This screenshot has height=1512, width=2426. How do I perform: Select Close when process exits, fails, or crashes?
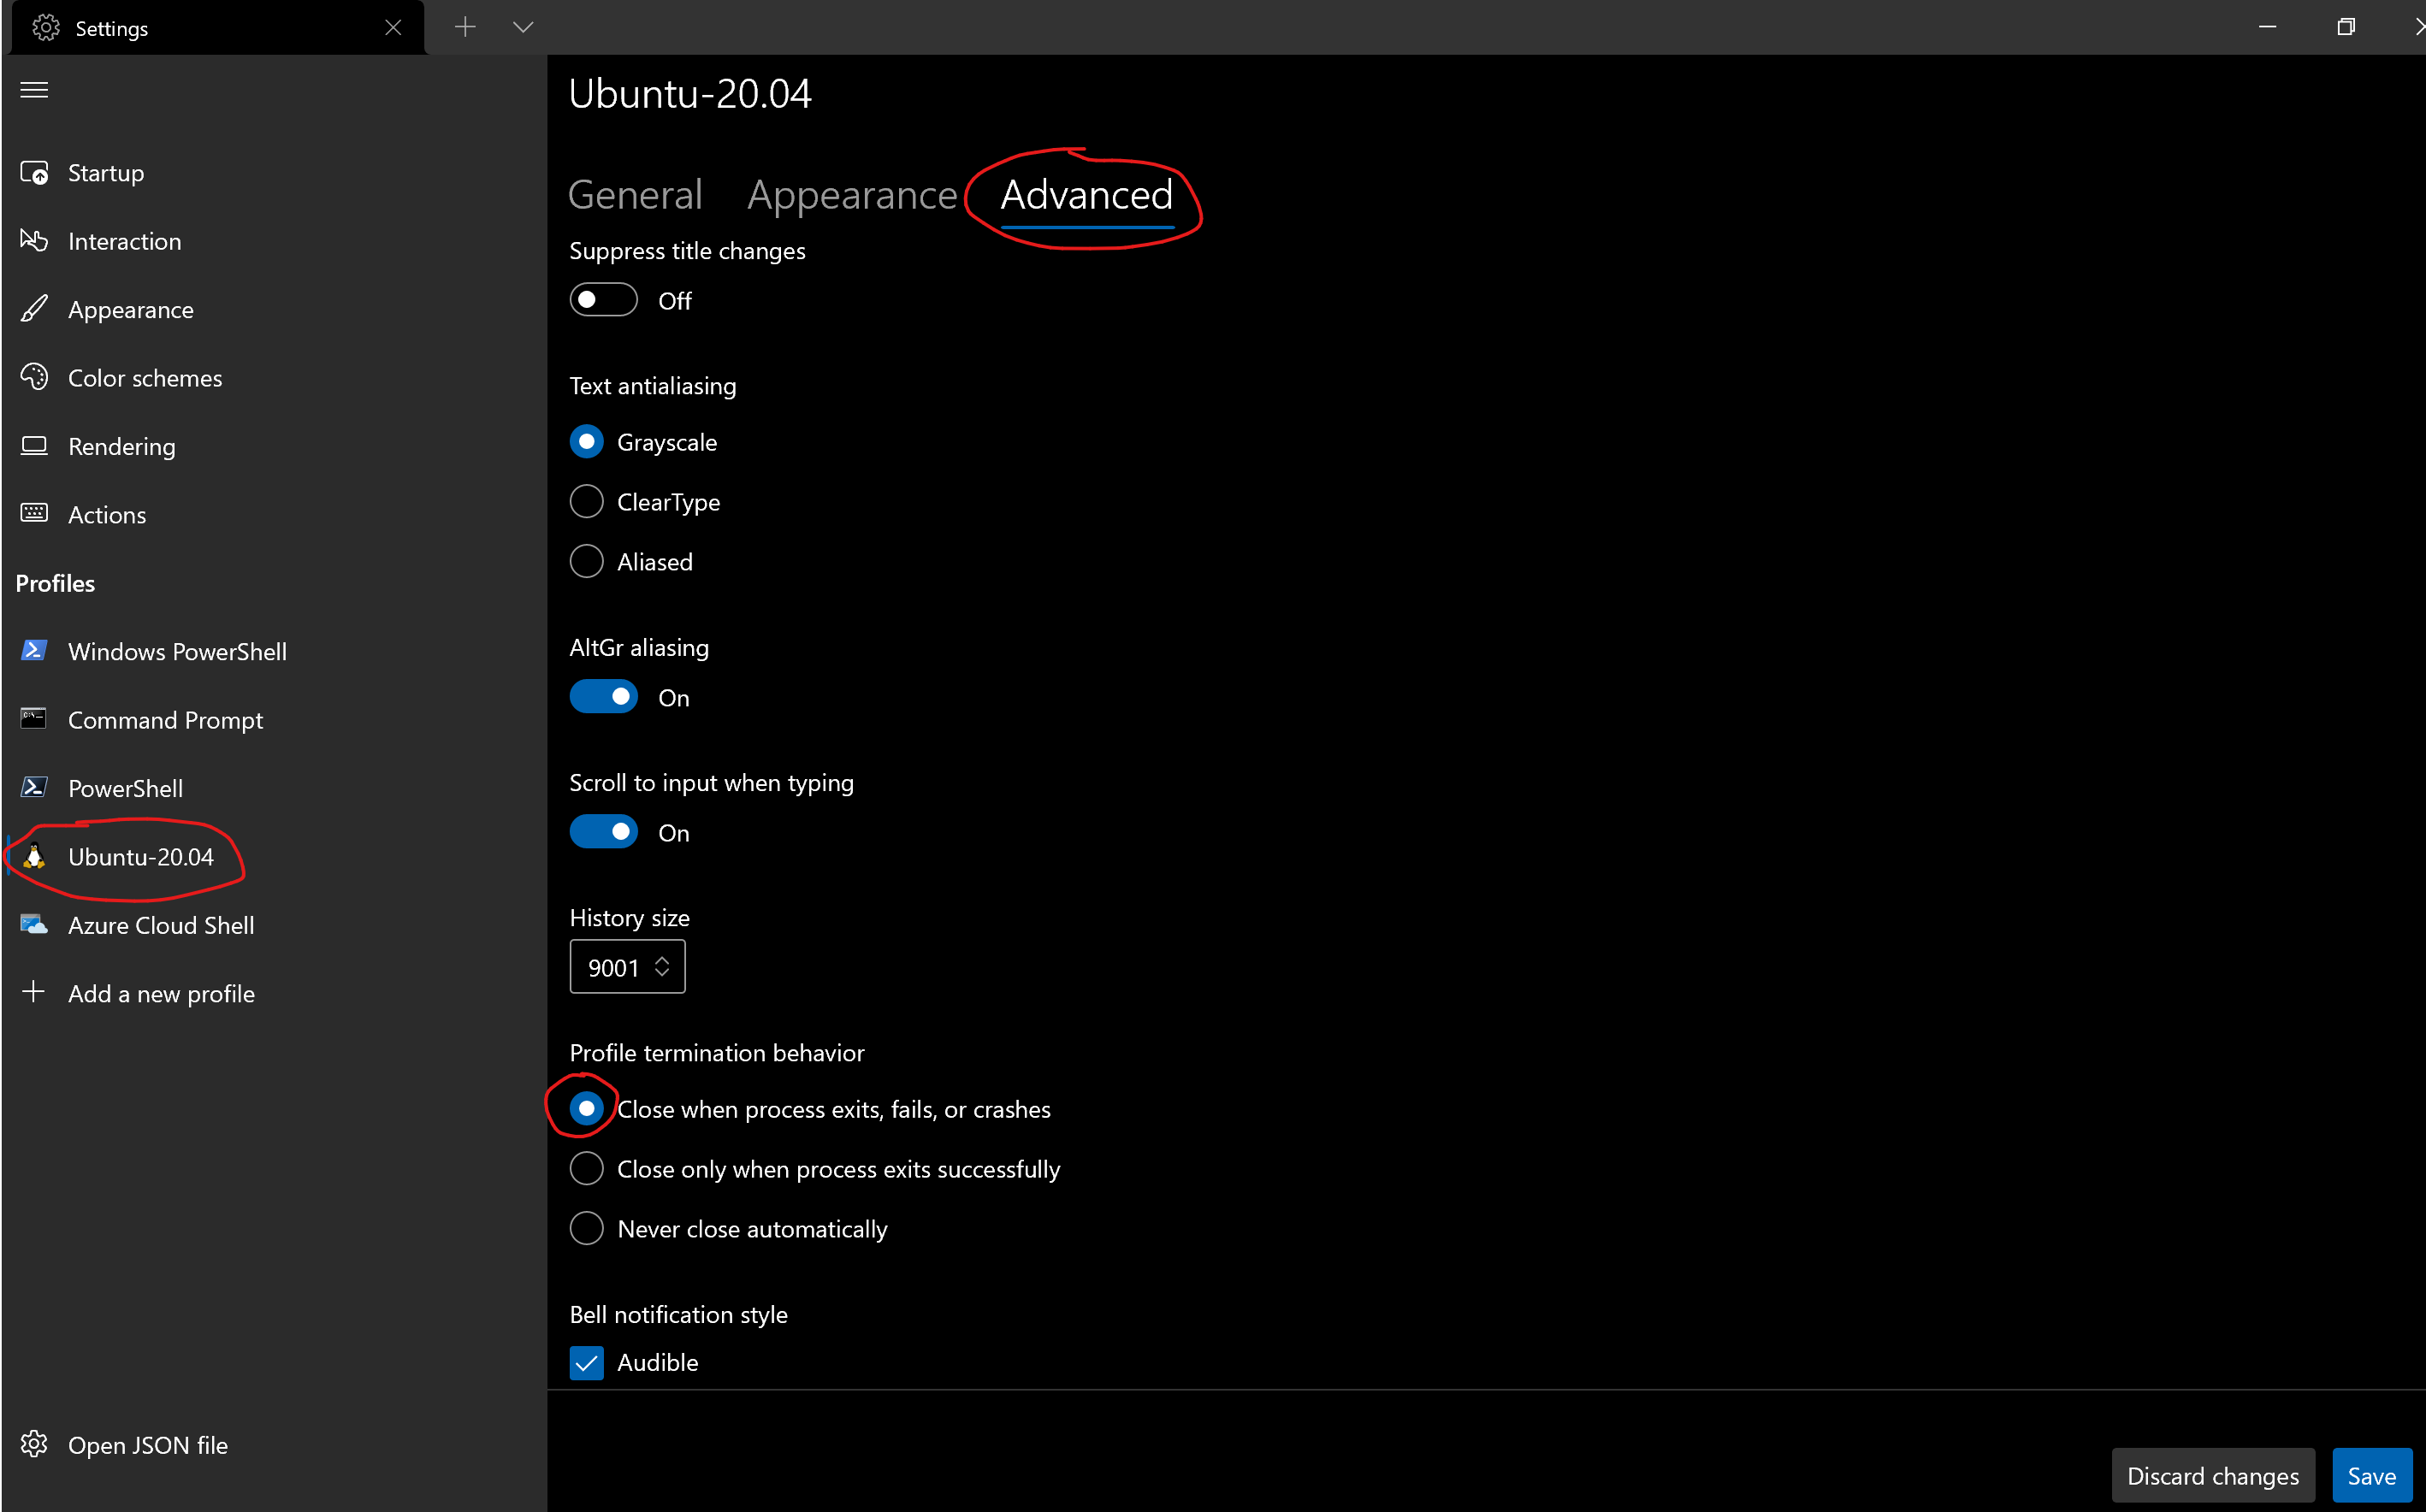click(x=586, y=1109)
